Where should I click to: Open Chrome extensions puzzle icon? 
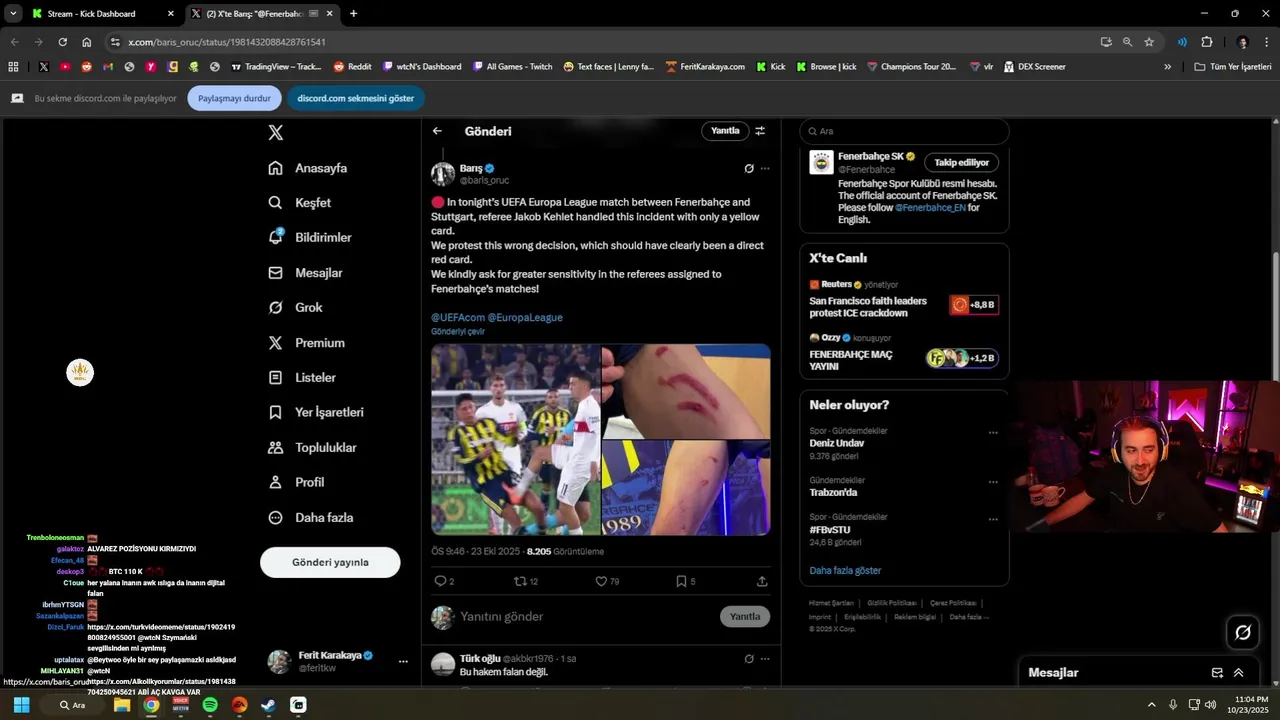coord(1206,42)
